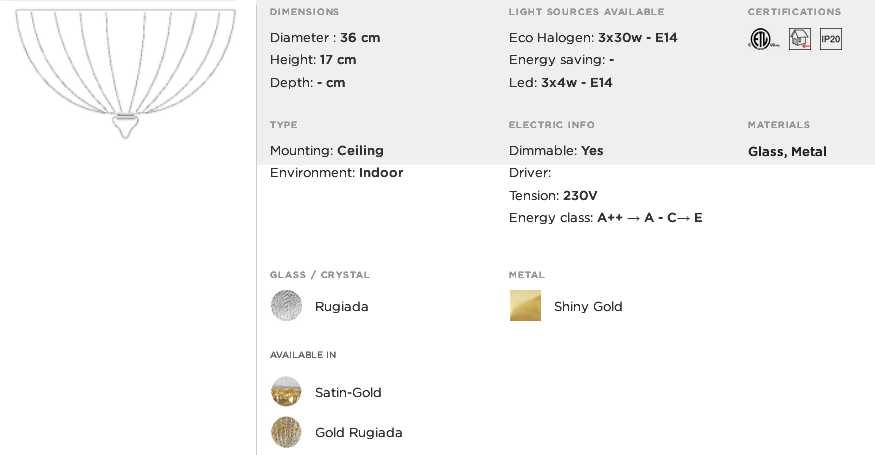Click the Tension 230V text

tap(552, 196)
